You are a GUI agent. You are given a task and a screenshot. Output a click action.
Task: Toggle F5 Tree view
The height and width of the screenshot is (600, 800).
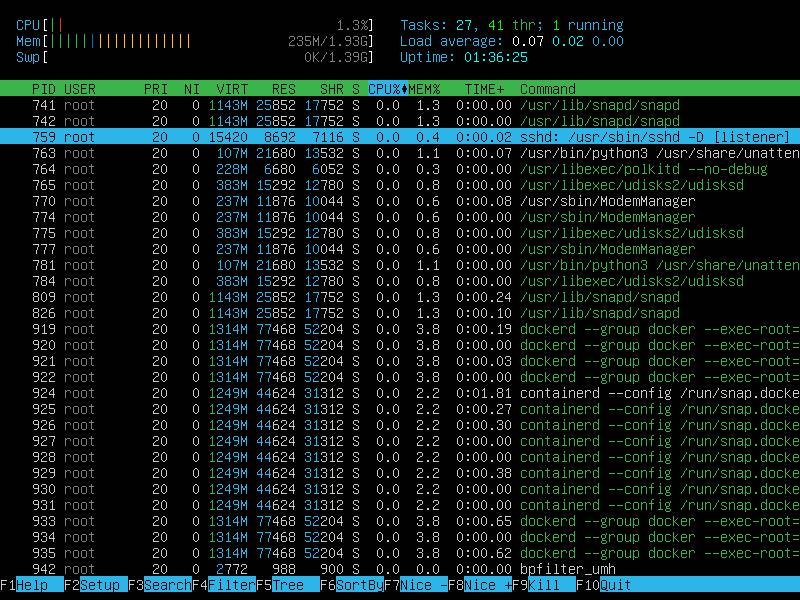287,585
